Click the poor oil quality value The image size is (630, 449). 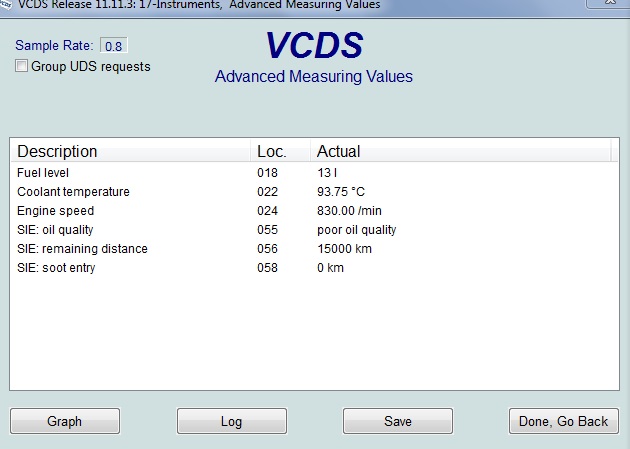pos(356,230)
